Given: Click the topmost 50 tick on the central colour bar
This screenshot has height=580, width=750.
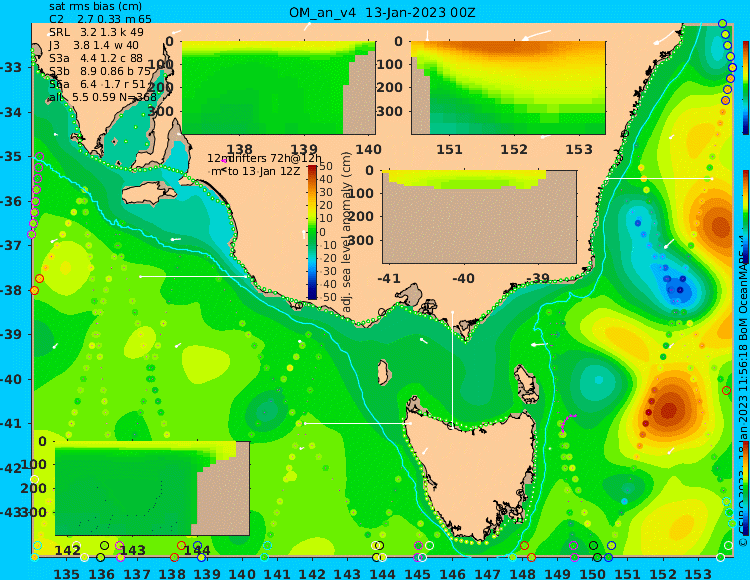Looking at the screenshot, I should point(326,166).
